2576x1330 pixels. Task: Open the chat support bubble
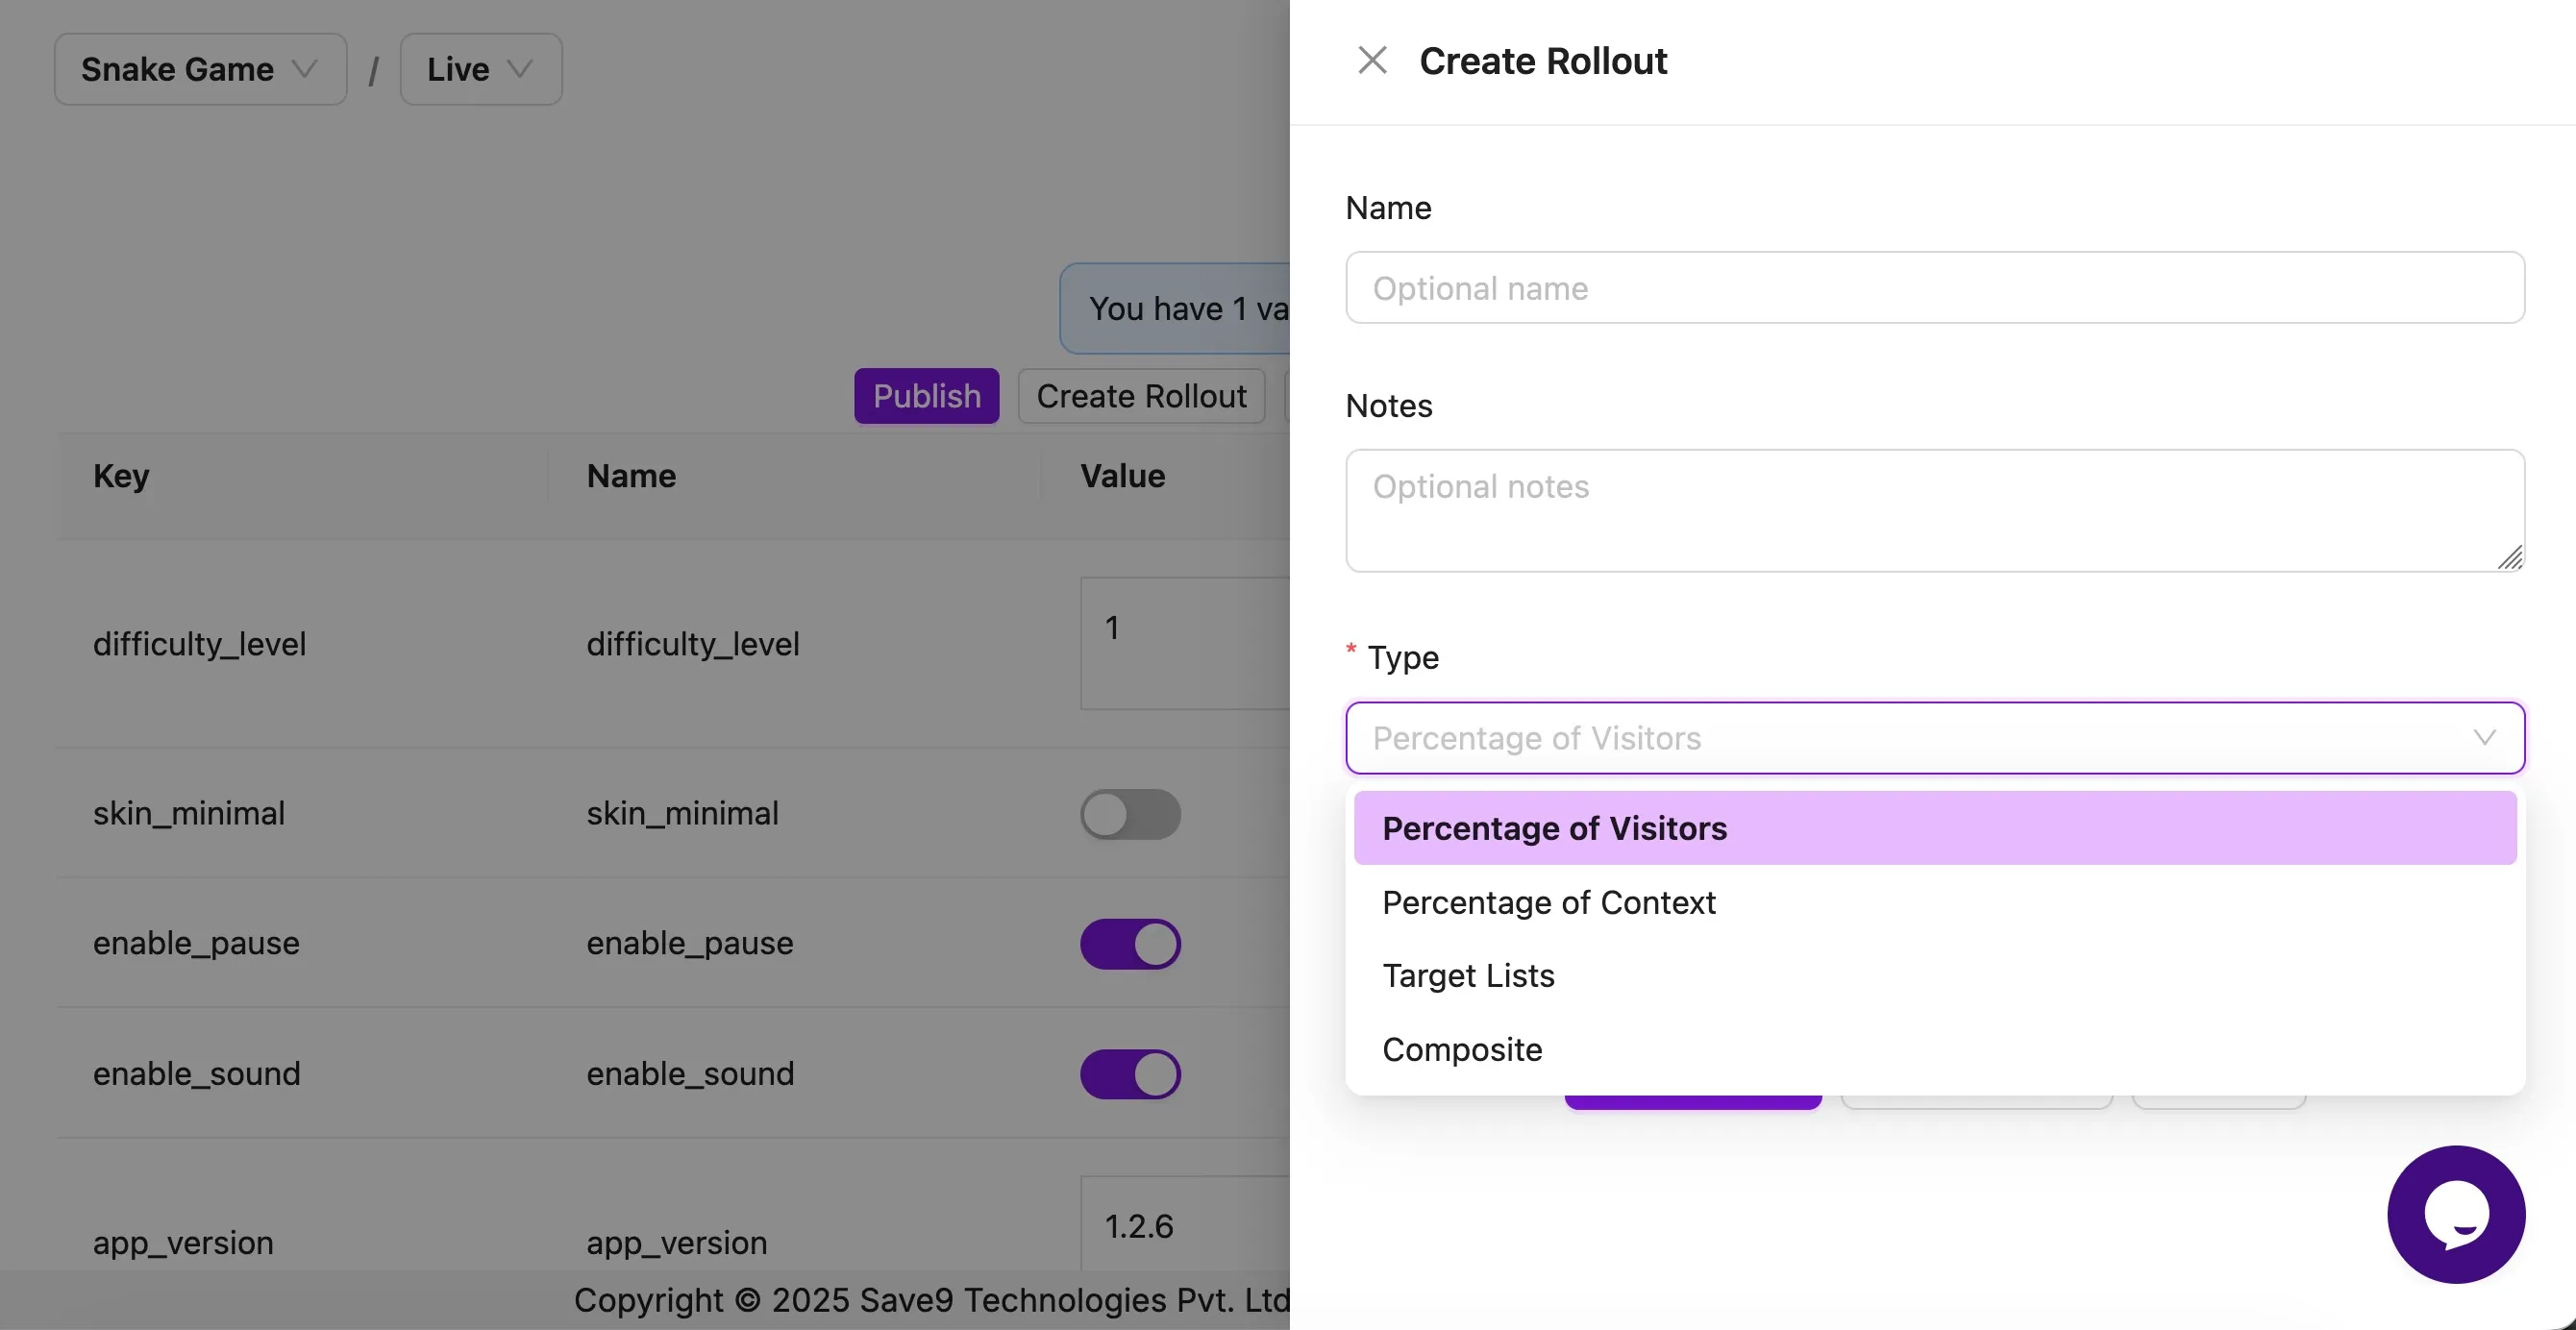(2456, 1214)
